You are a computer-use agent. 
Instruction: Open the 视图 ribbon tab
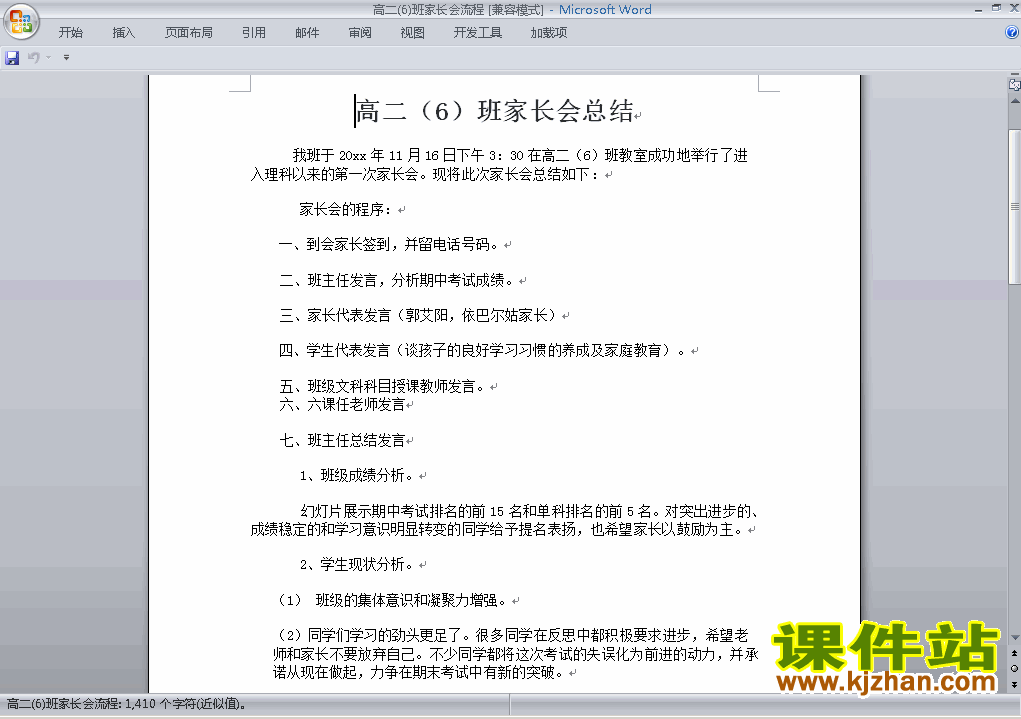(x=413, y=33)
